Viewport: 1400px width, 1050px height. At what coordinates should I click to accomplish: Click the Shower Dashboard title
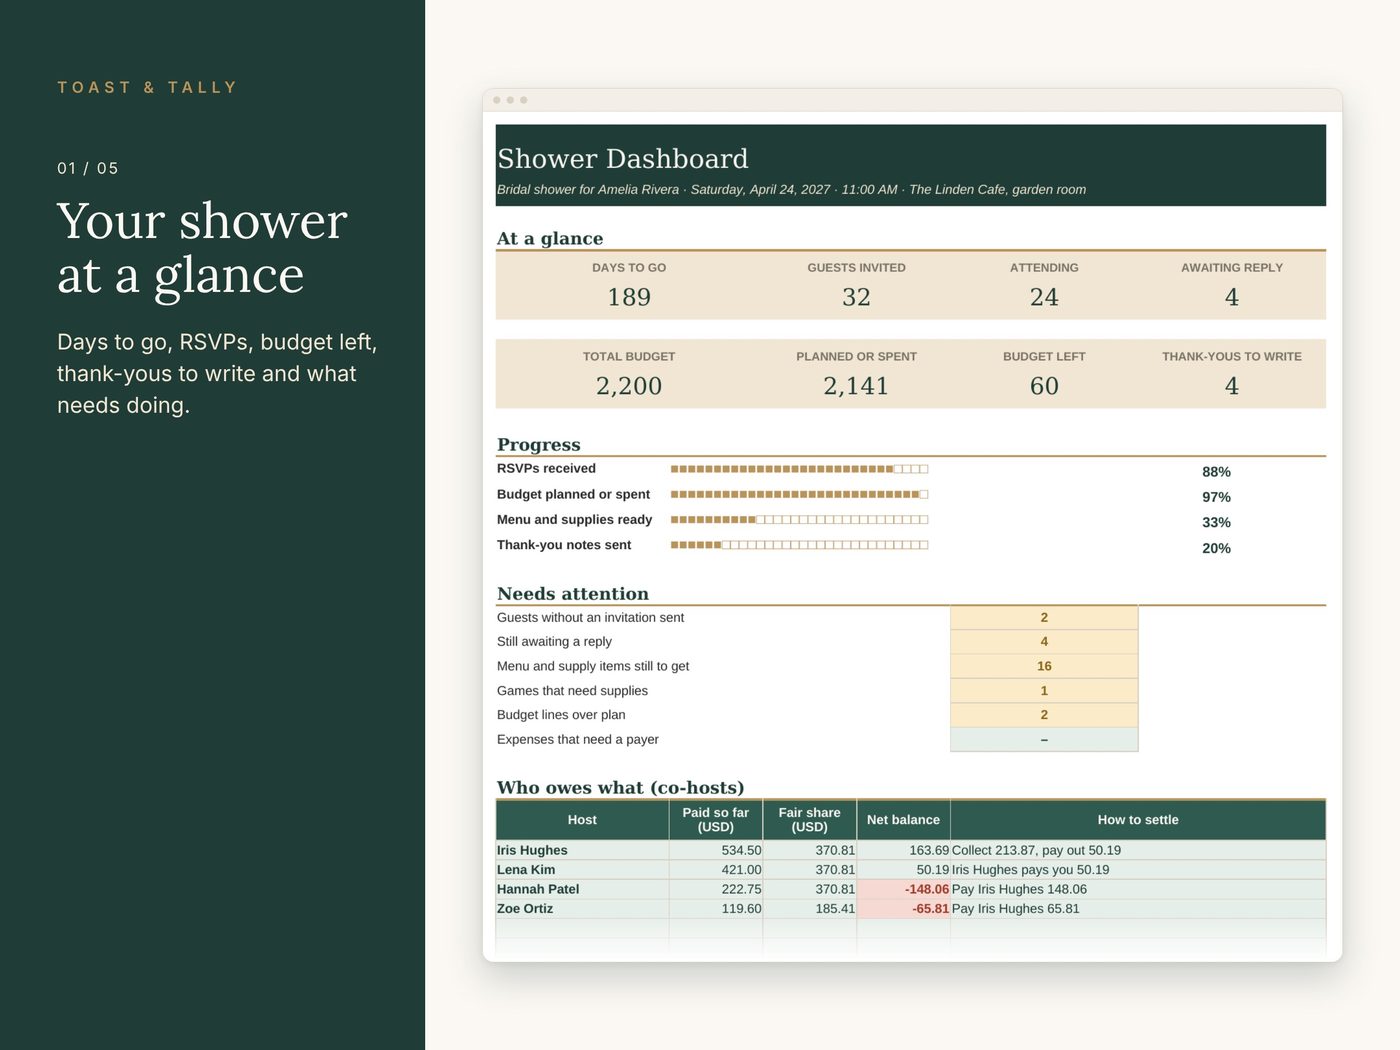pos(622,159)
